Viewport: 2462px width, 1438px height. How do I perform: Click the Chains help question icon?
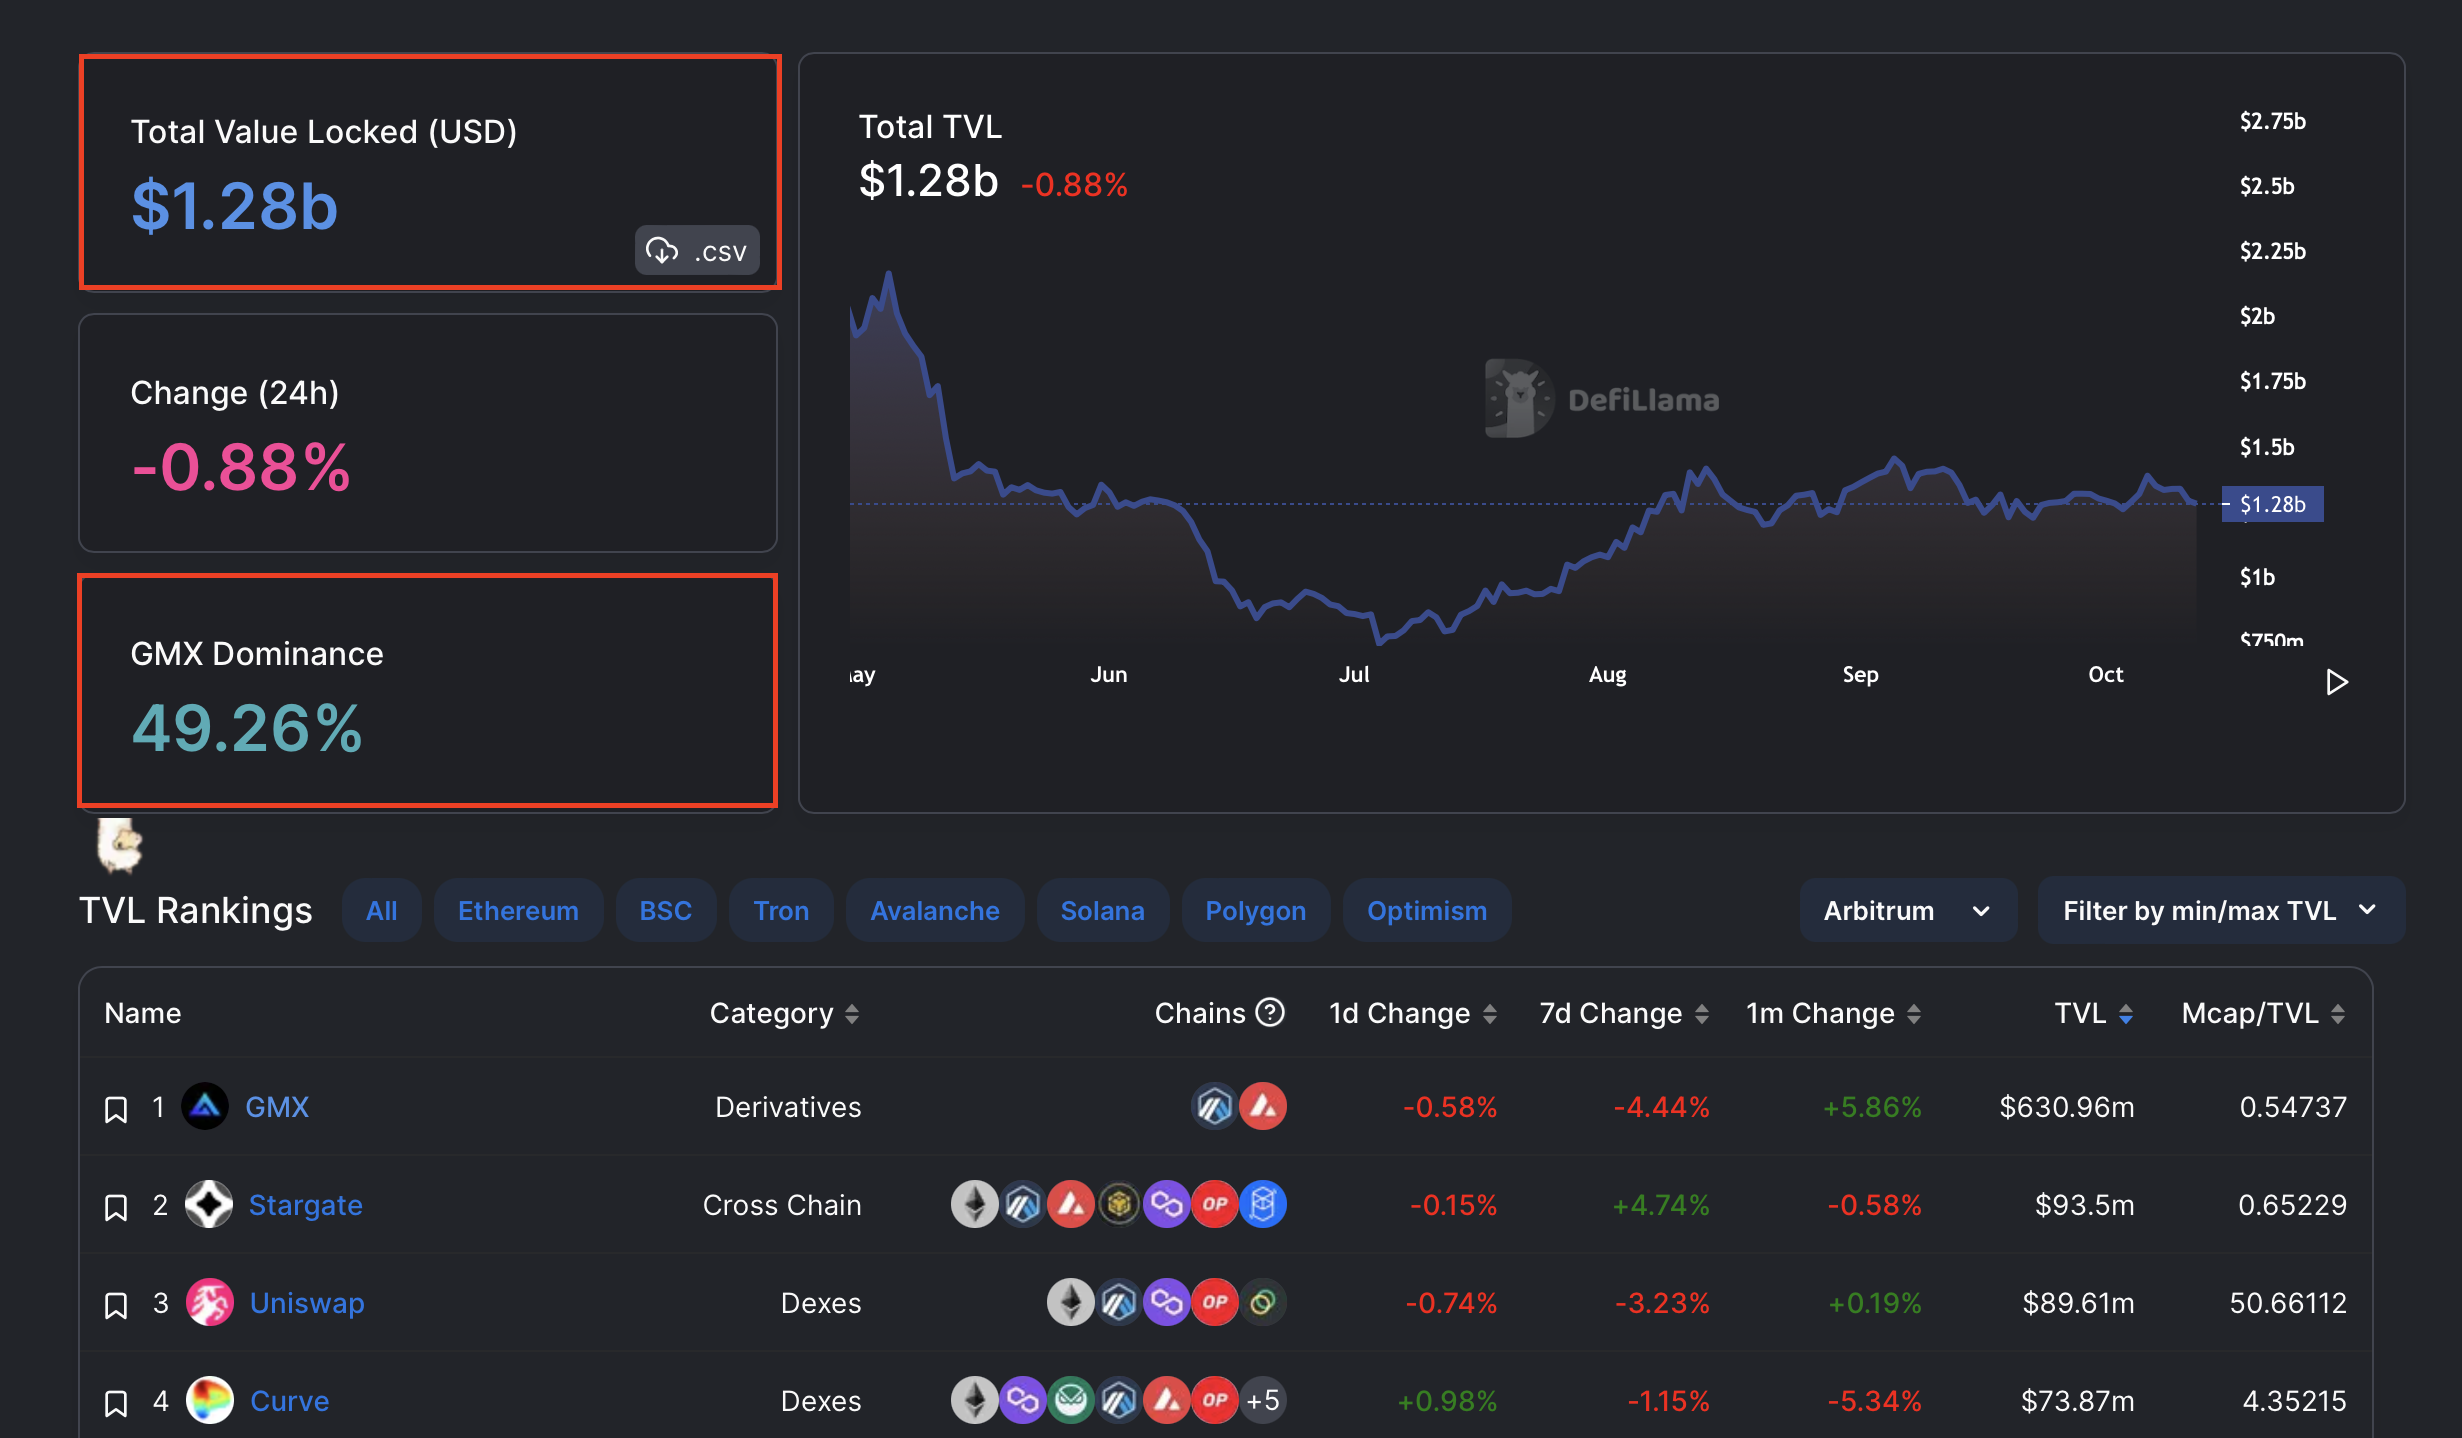tap(1270, 1013)
